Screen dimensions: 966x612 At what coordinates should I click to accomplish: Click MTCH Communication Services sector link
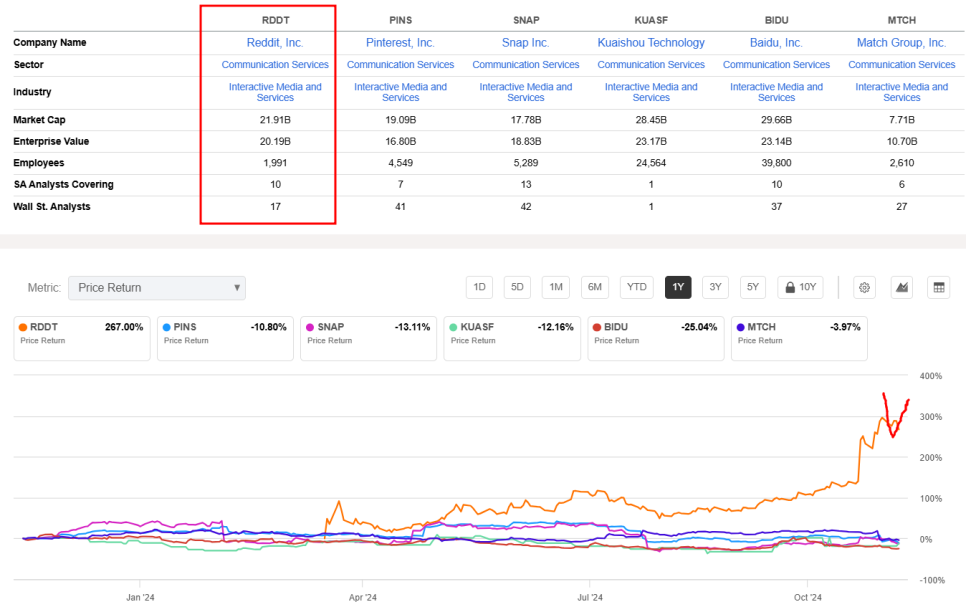[901, 65]
